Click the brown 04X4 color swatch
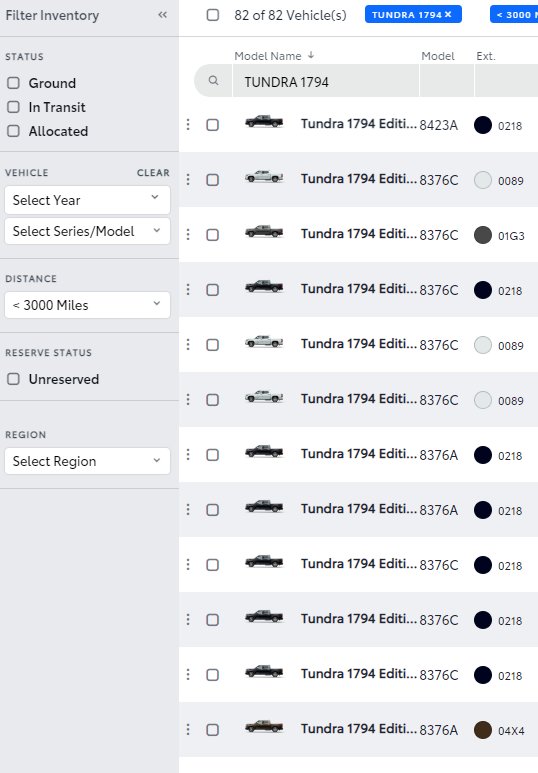The image size is (538, 773). (483, 730)
